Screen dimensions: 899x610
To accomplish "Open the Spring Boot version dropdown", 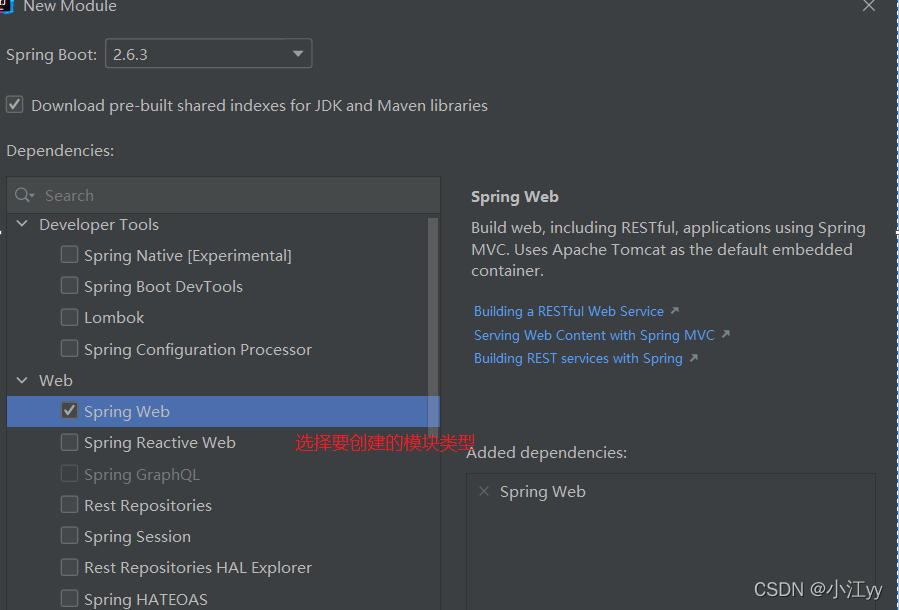I will [209, 54].
